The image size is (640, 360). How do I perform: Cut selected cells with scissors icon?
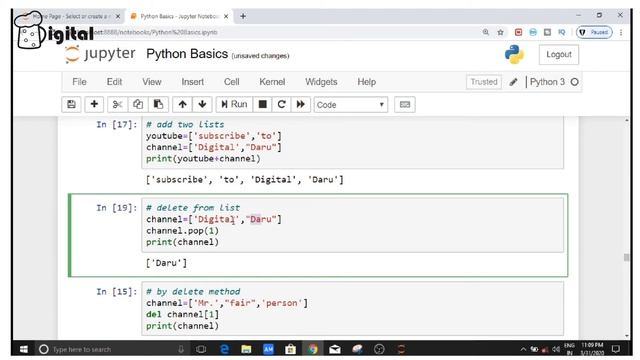pyautogui.click(x=118, y=104)
